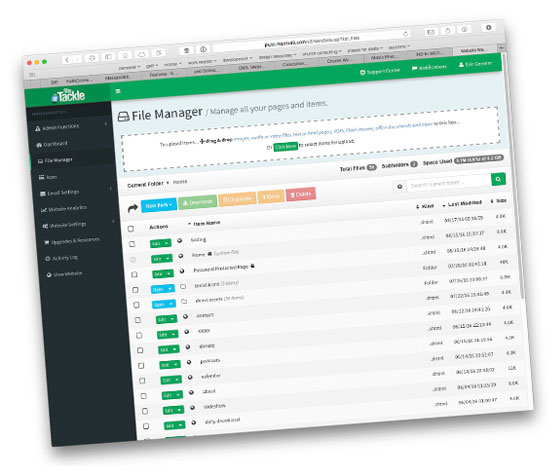558x476 pixels.
Task: Click the folder icon beside social icons
Action: click(x=183, y=286)
